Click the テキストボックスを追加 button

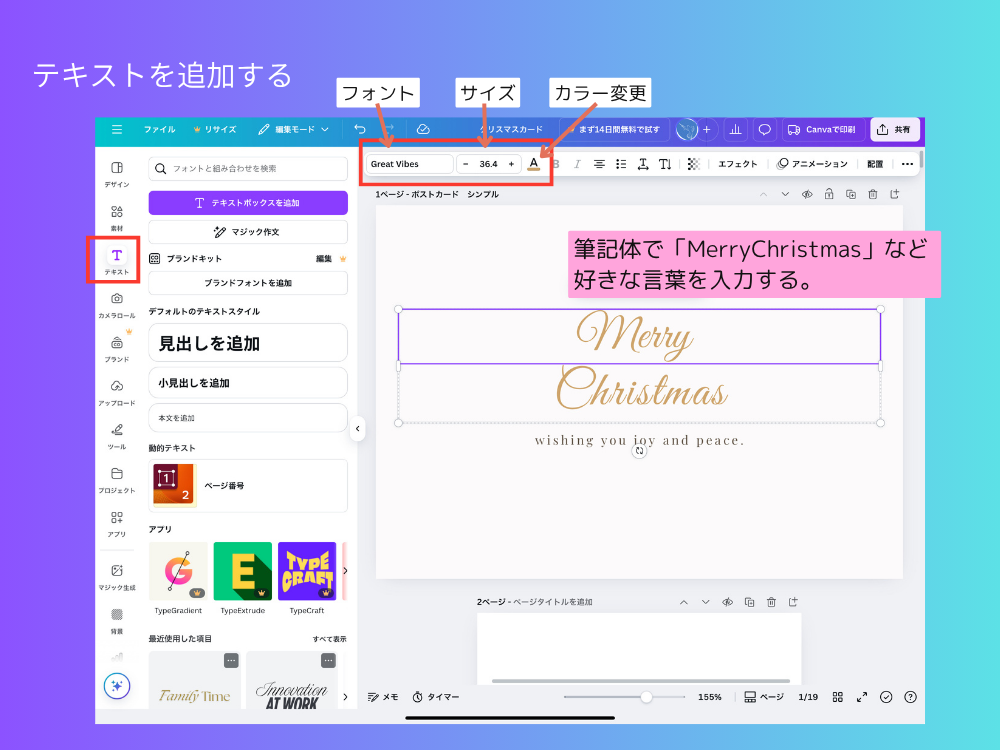(x=247, y=202)
